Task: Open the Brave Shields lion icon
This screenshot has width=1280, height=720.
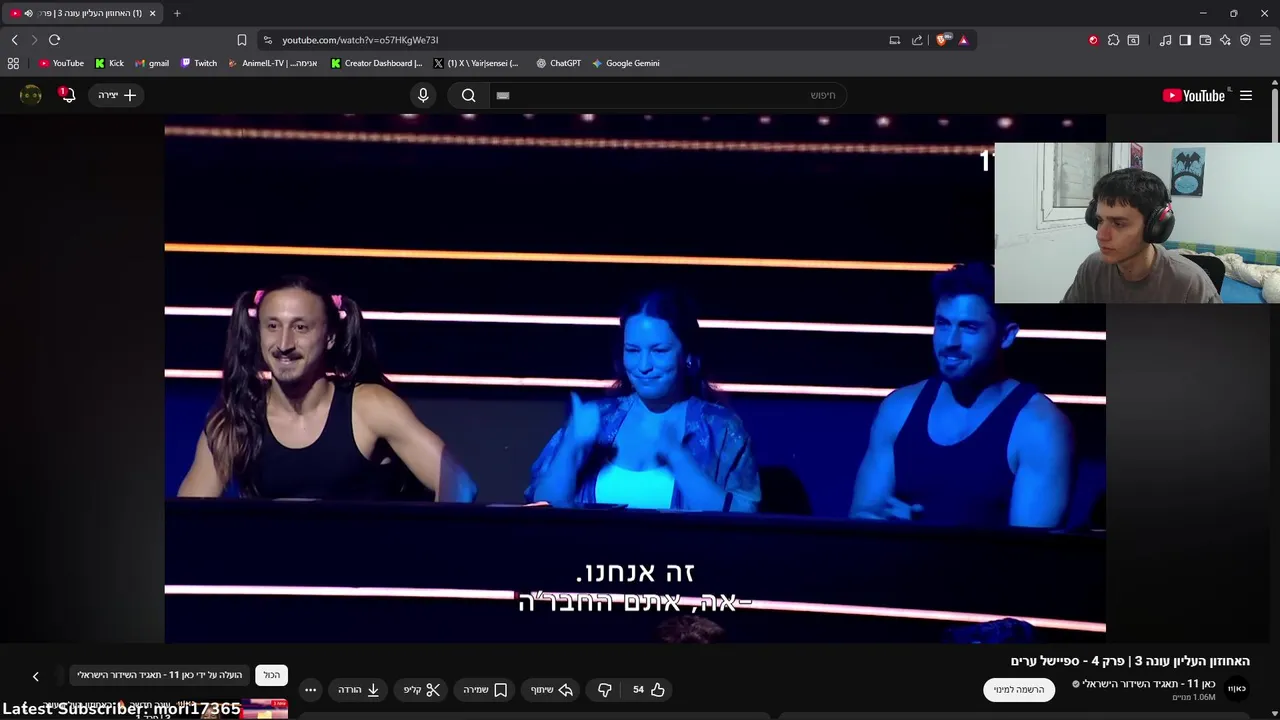Action: click(x=942, y=40)
